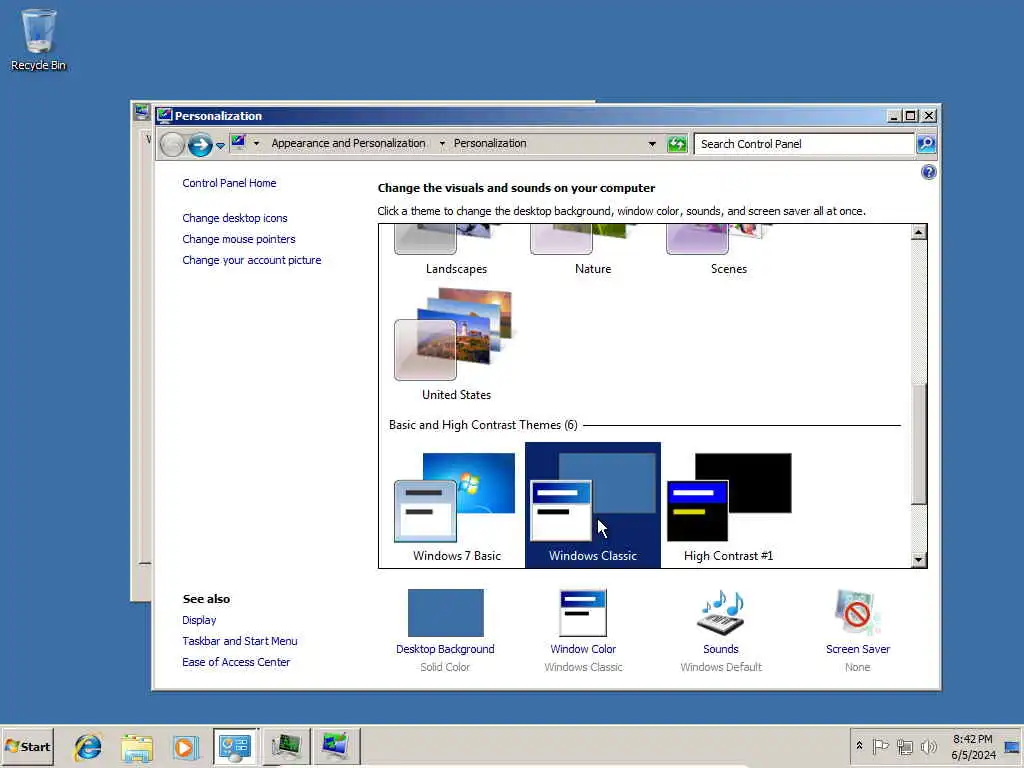Expand the arrow after Appearance and Personalization

pyautogui.click(x=442, y=144)
